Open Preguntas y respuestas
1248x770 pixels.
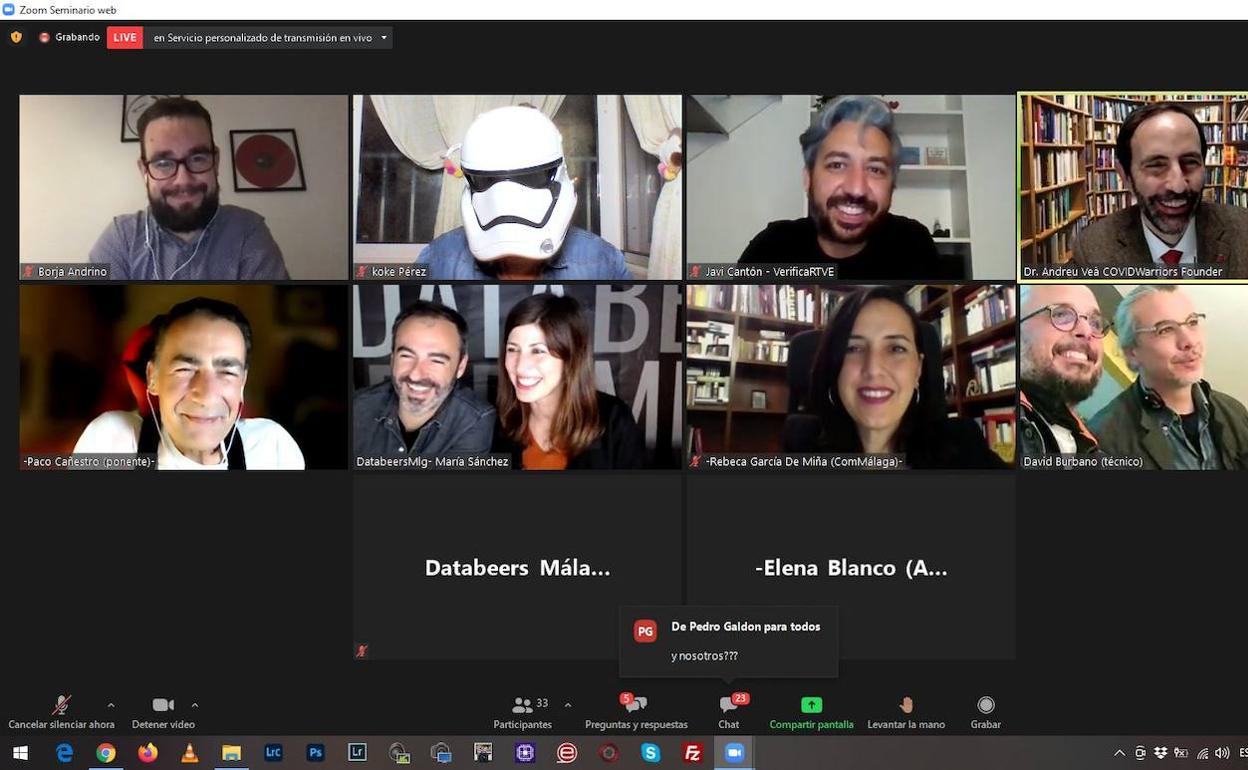(636, 710)
